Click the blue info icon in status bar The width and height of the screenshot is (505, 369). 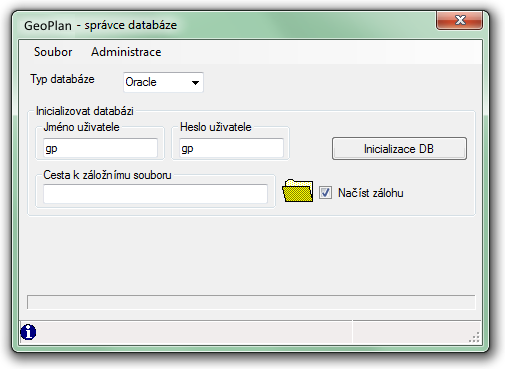(x=28, y=332)
